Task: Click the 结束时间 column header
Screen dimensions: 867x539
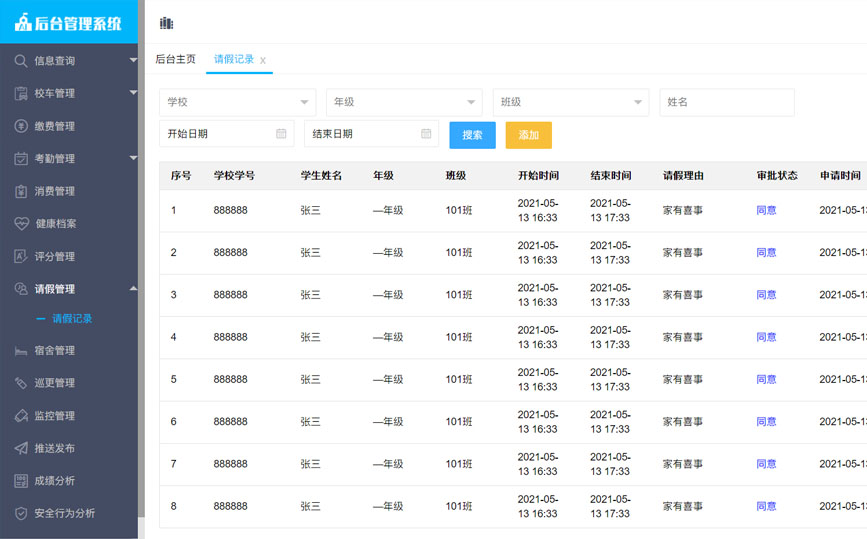Action: click(x=610, y=176)
